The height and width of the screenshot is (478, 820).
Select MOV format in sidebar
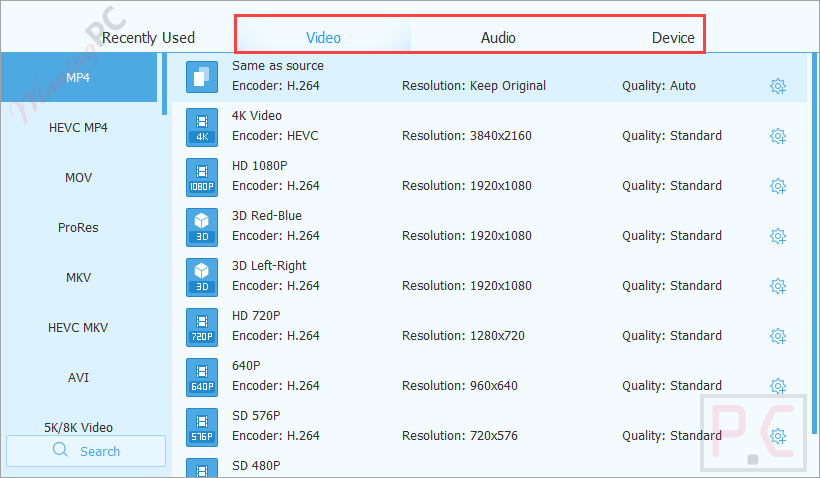pos(78,178)
